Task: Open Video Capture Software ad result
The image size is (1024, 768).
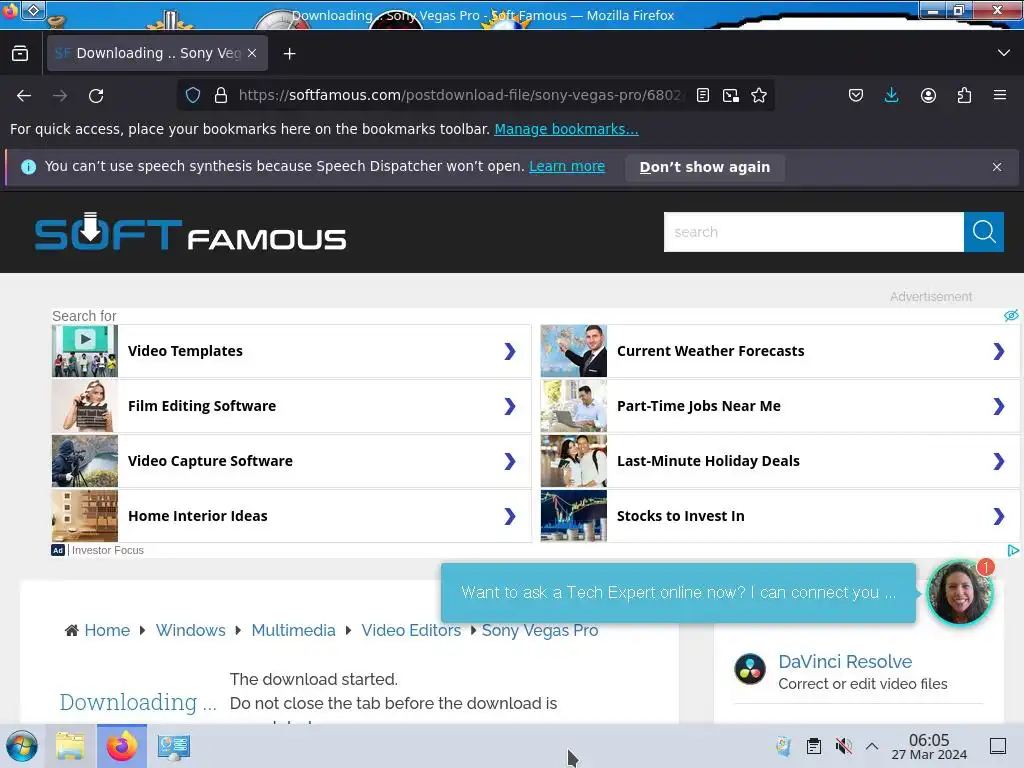Action: click(291, 461)
